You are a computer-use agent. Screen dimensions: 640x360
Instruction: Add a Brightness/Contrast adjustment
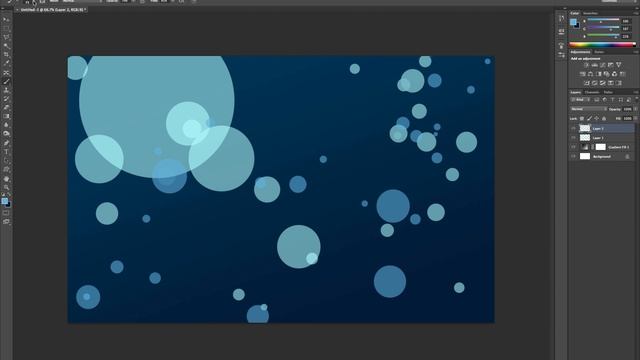point(587,65)
